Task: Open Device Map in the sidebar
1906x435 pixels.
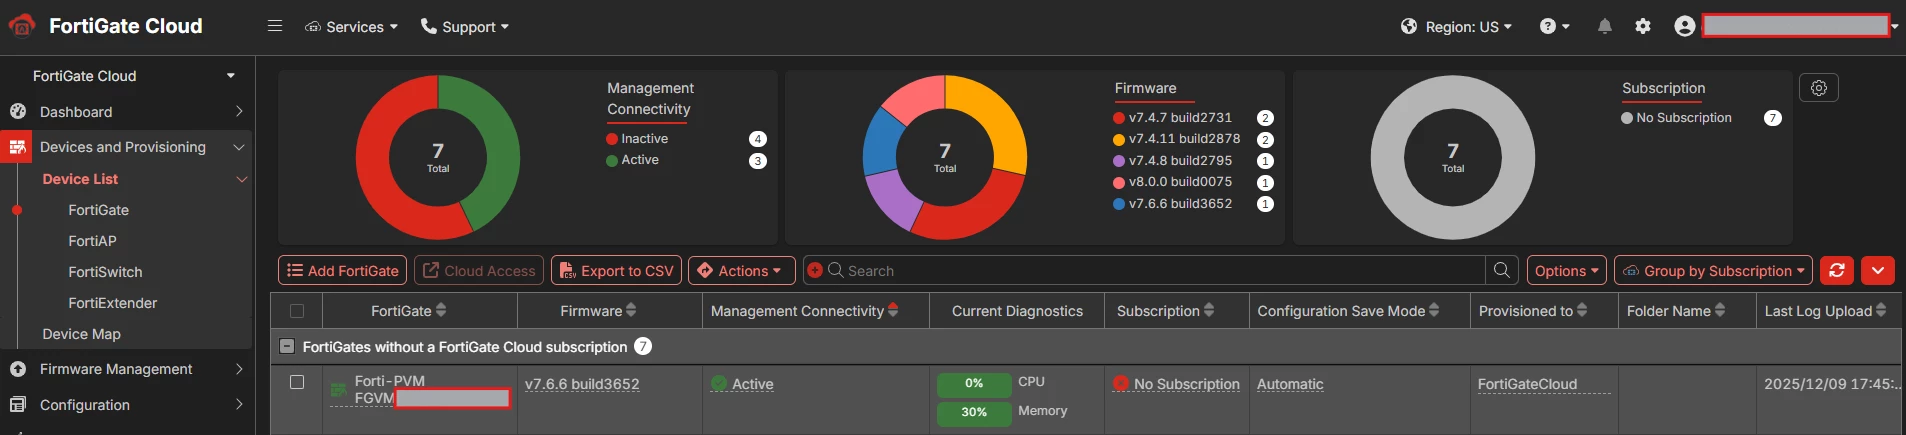Action: click(81, 334)
